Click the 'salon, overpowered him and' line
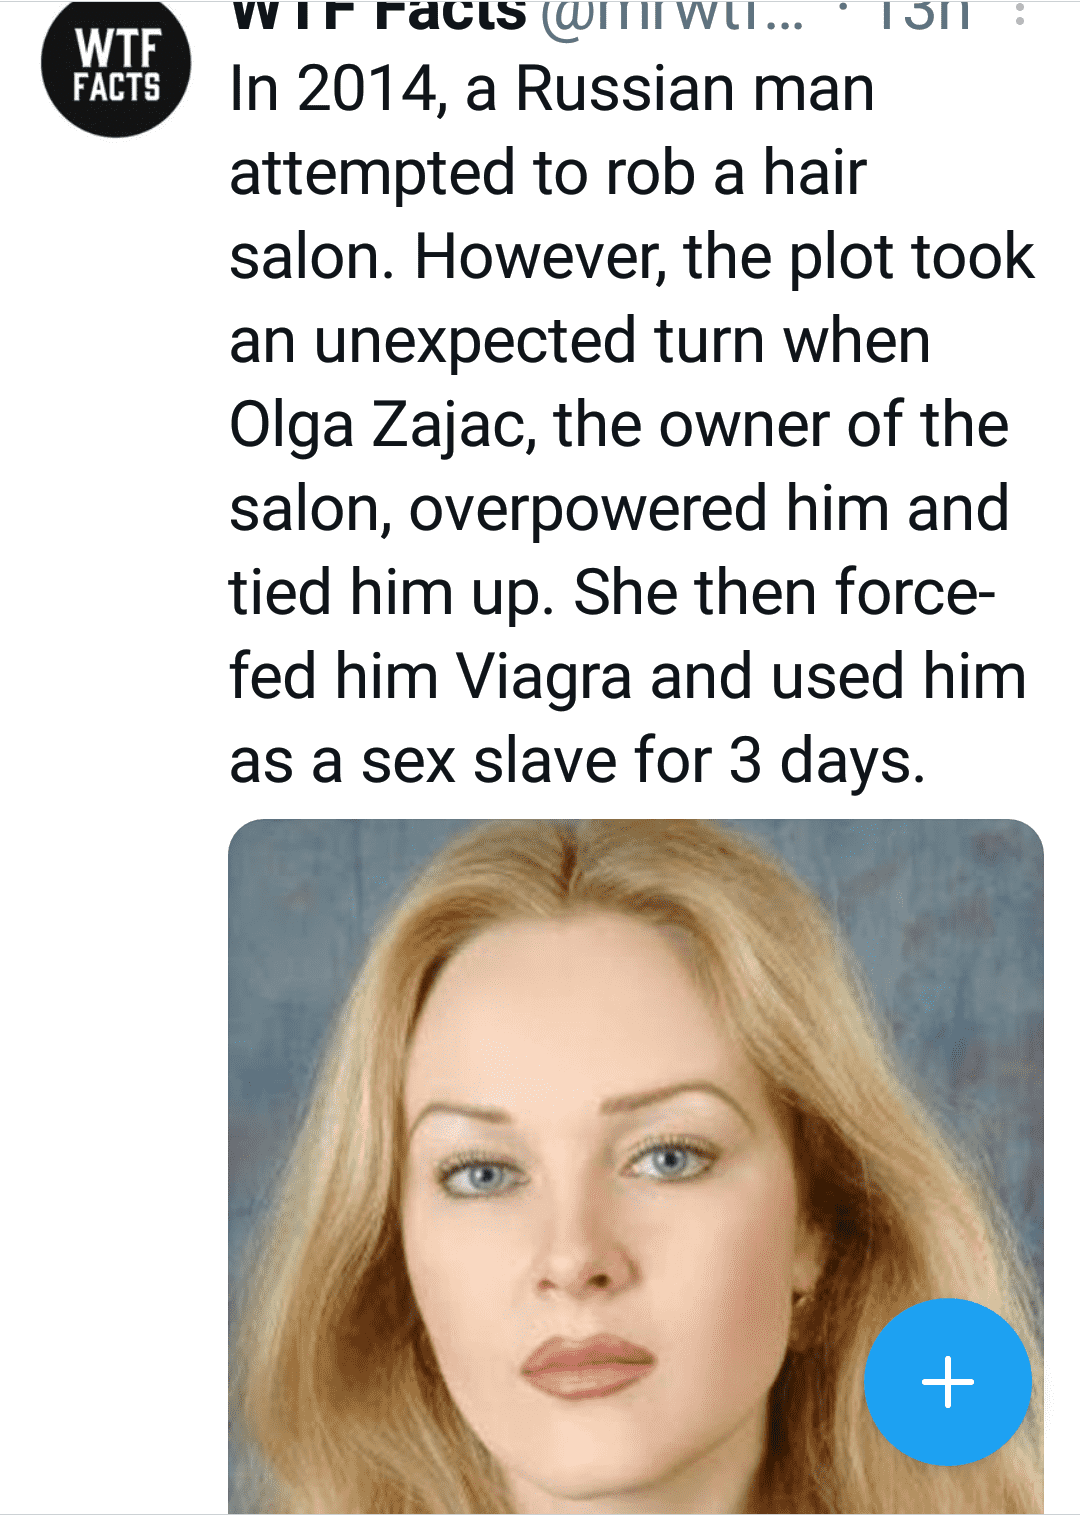The width and height of the screenshot is (1080, 1517). [619, 509]
